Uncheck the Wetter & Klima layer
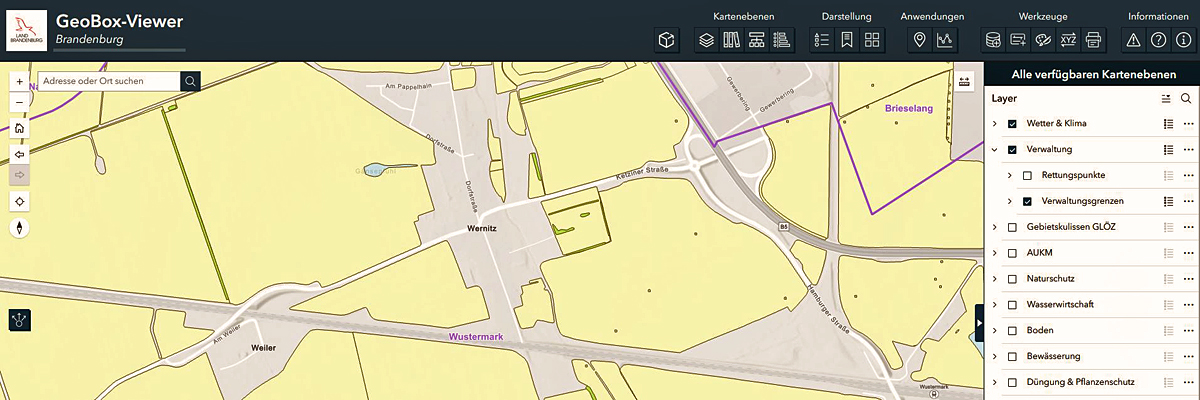The width and height of the screenshot is (1200, 400). (1013, 124)
